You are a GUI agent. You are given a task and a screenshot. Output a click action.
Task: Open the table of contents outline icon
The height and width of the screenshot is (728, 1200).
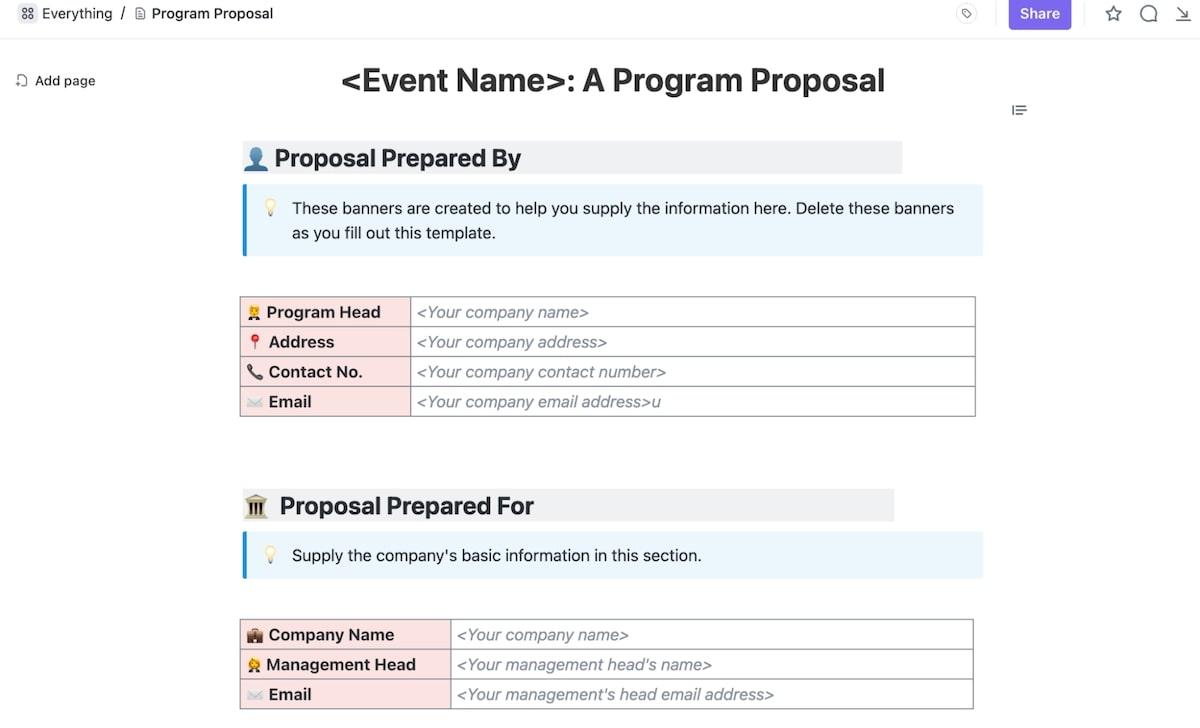[1019, 110]
